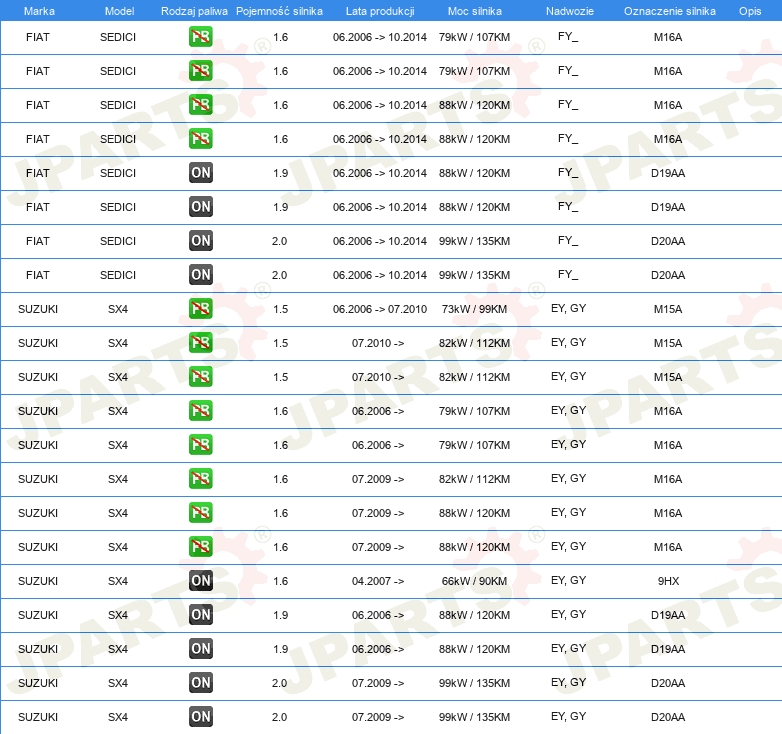
Task: Click the 82kW / 112KM cell in the 07.2009 row
Action: (x=474, y=479)
